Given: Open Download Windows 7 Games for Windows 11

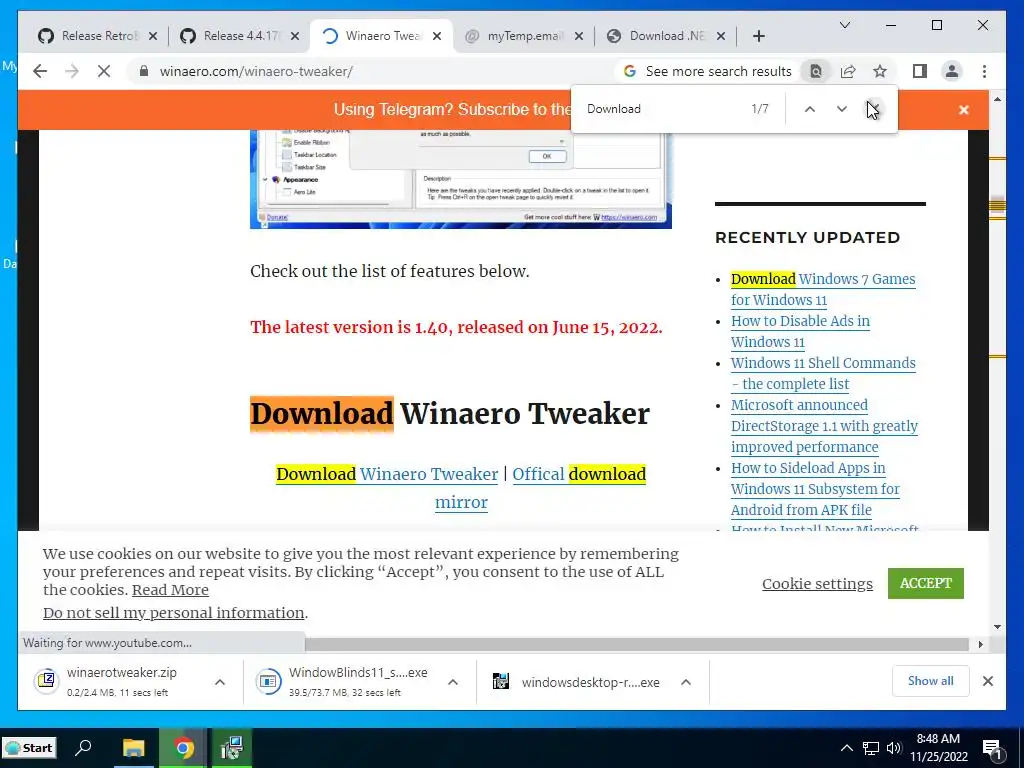Looking at the screenshot, I should coord(823,289).
